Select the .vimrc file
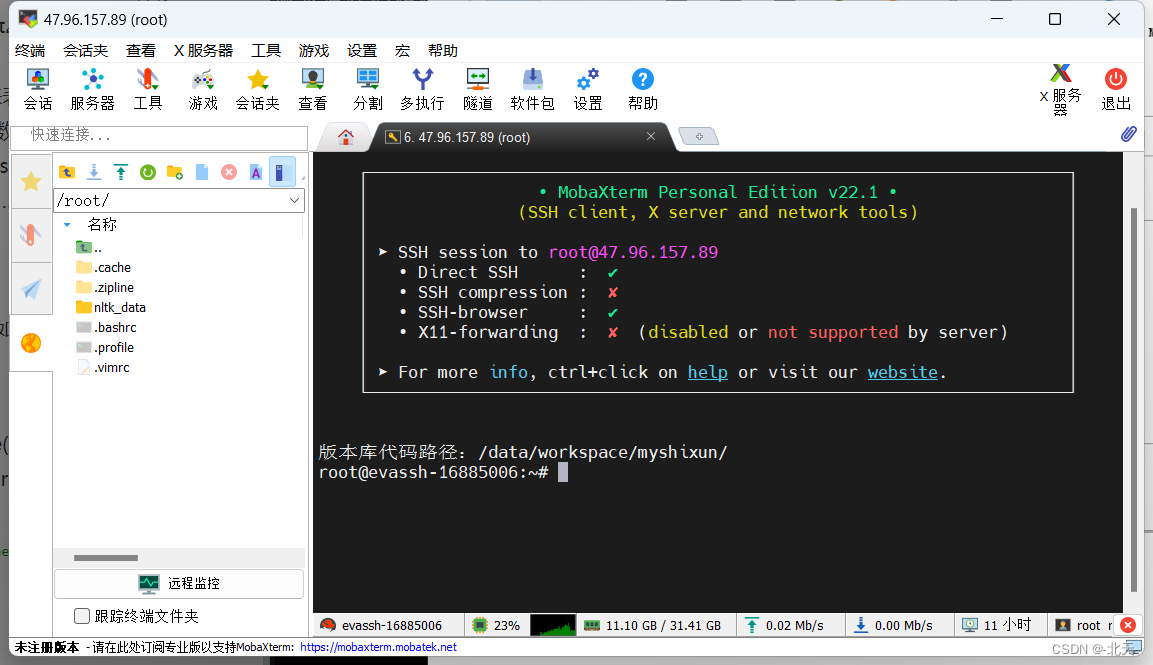This screenshot has width=1153, height=665. click(103, 367)
